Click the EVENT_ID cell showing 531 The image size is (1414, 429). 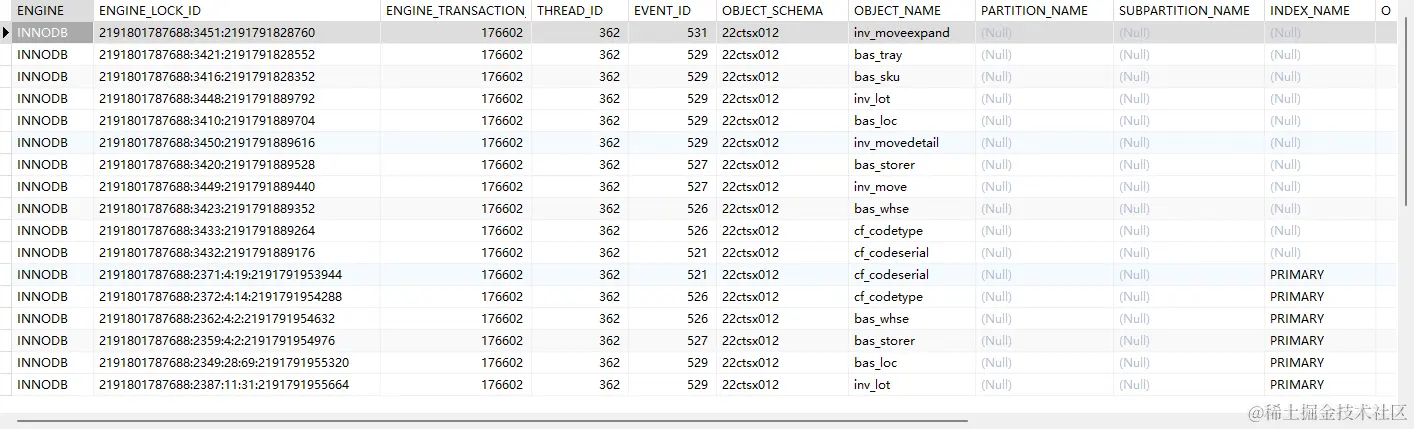coord(672,33)
